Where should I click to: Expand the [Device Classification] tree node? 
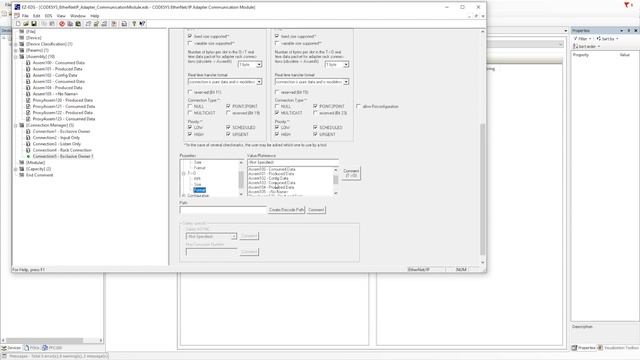tap(16, 44)
